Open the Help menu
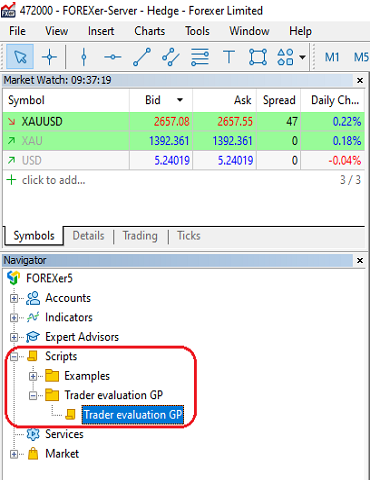The width and height of the screenshot is (370, 480). coord(300,31)
